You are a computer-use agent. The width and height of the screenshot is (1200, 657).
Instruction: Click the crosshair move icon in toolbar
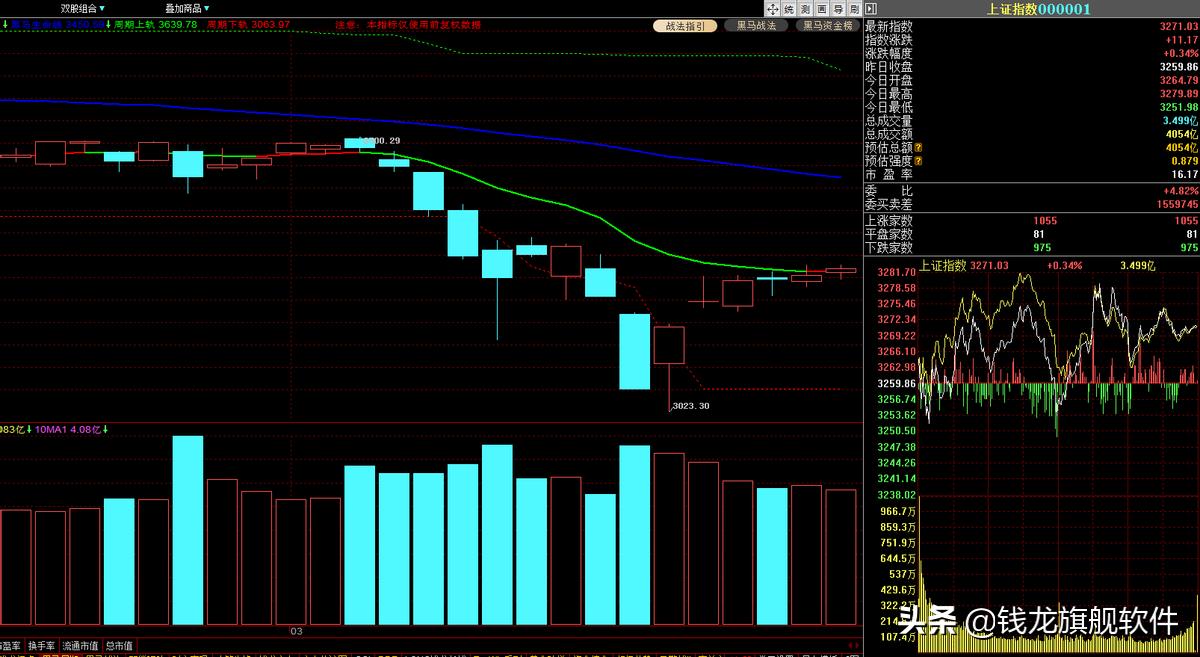coord(773,9)
